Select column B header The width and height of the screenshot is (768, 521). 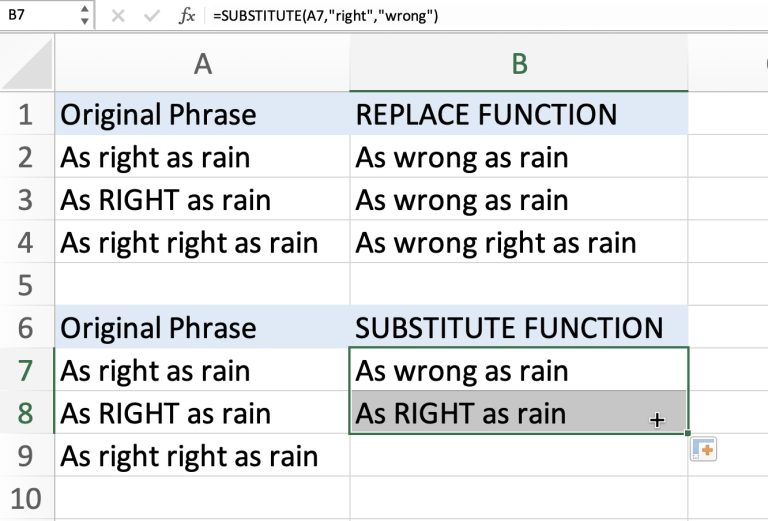pos(518,65)
